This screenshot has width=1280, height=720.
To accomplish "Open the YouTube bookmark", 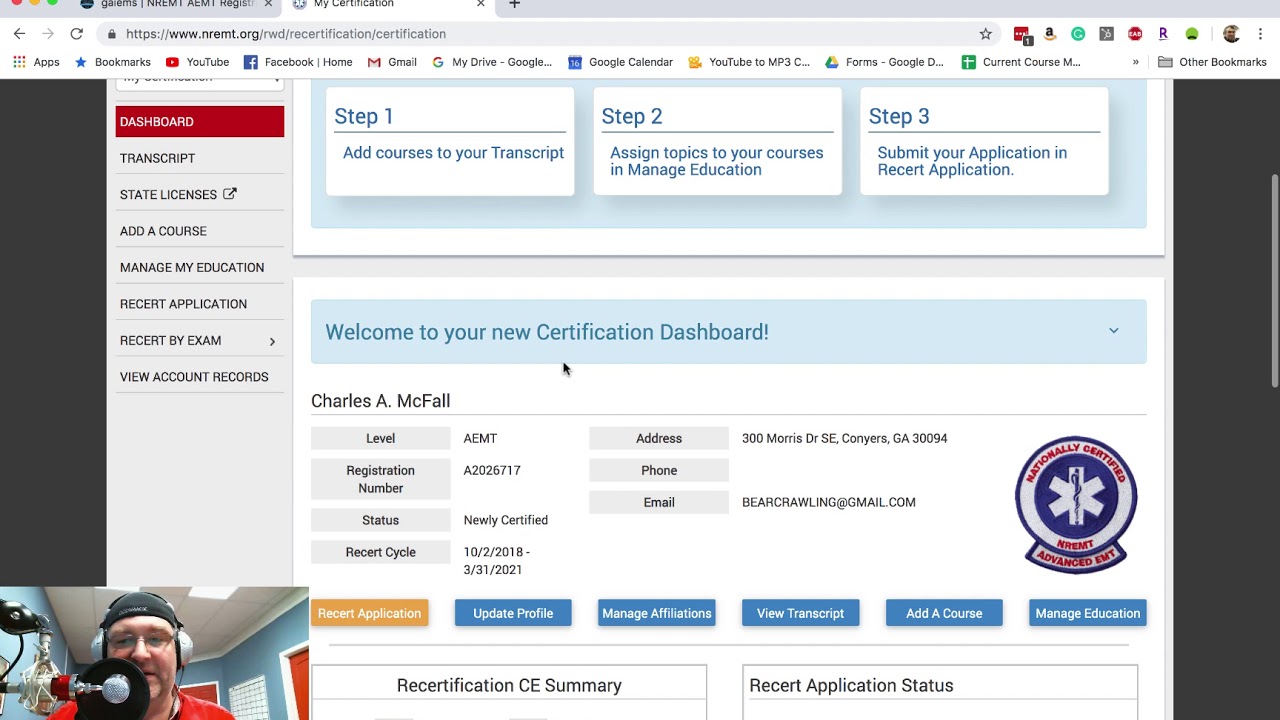I will pyautogui.click(x=197, y=62).
